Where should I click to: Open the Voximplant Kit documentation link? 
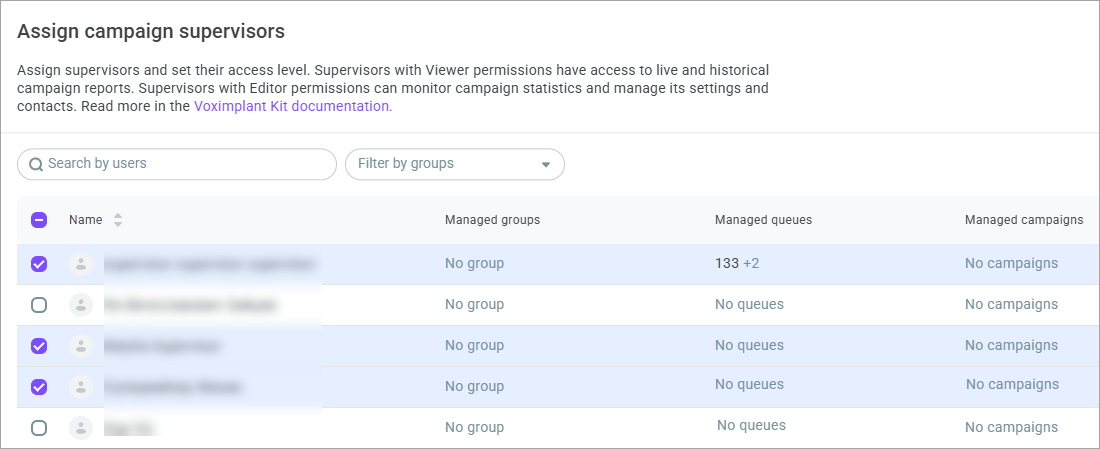pyautogui.click(x=293, y=107)
